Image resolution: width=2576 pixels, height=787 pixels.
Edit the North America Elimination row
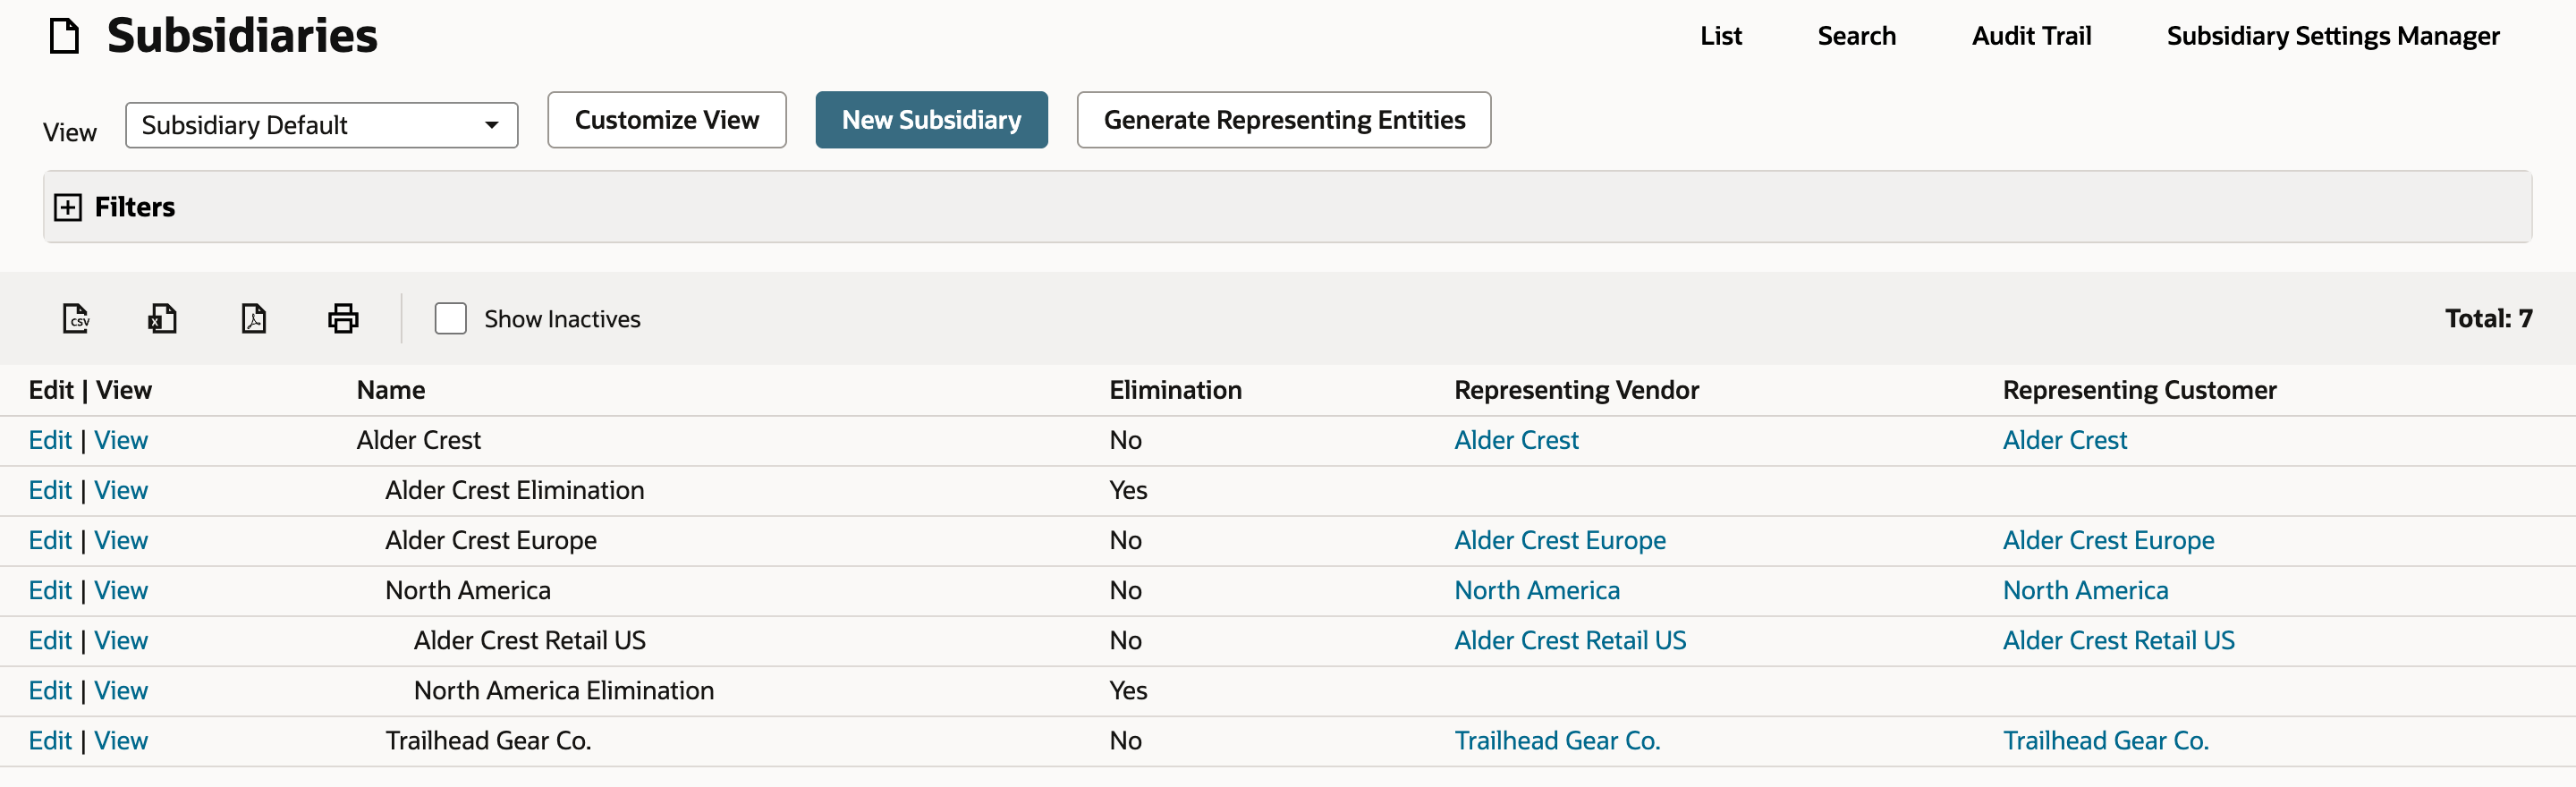(50, 690)
